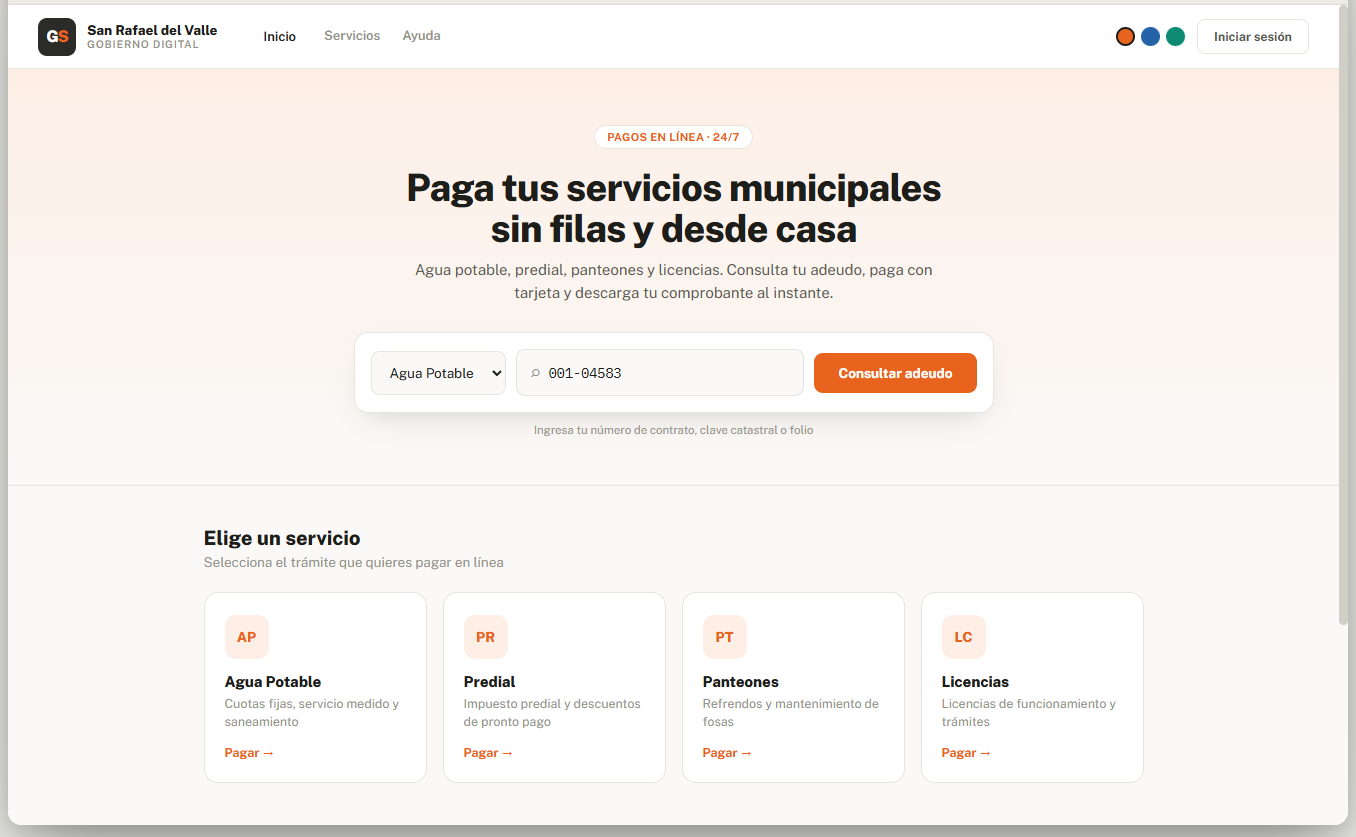Click the AP icon on Agua Potable card
Image resolution: width=1356 pixels, height=837 pixels.
click(247, 637)
